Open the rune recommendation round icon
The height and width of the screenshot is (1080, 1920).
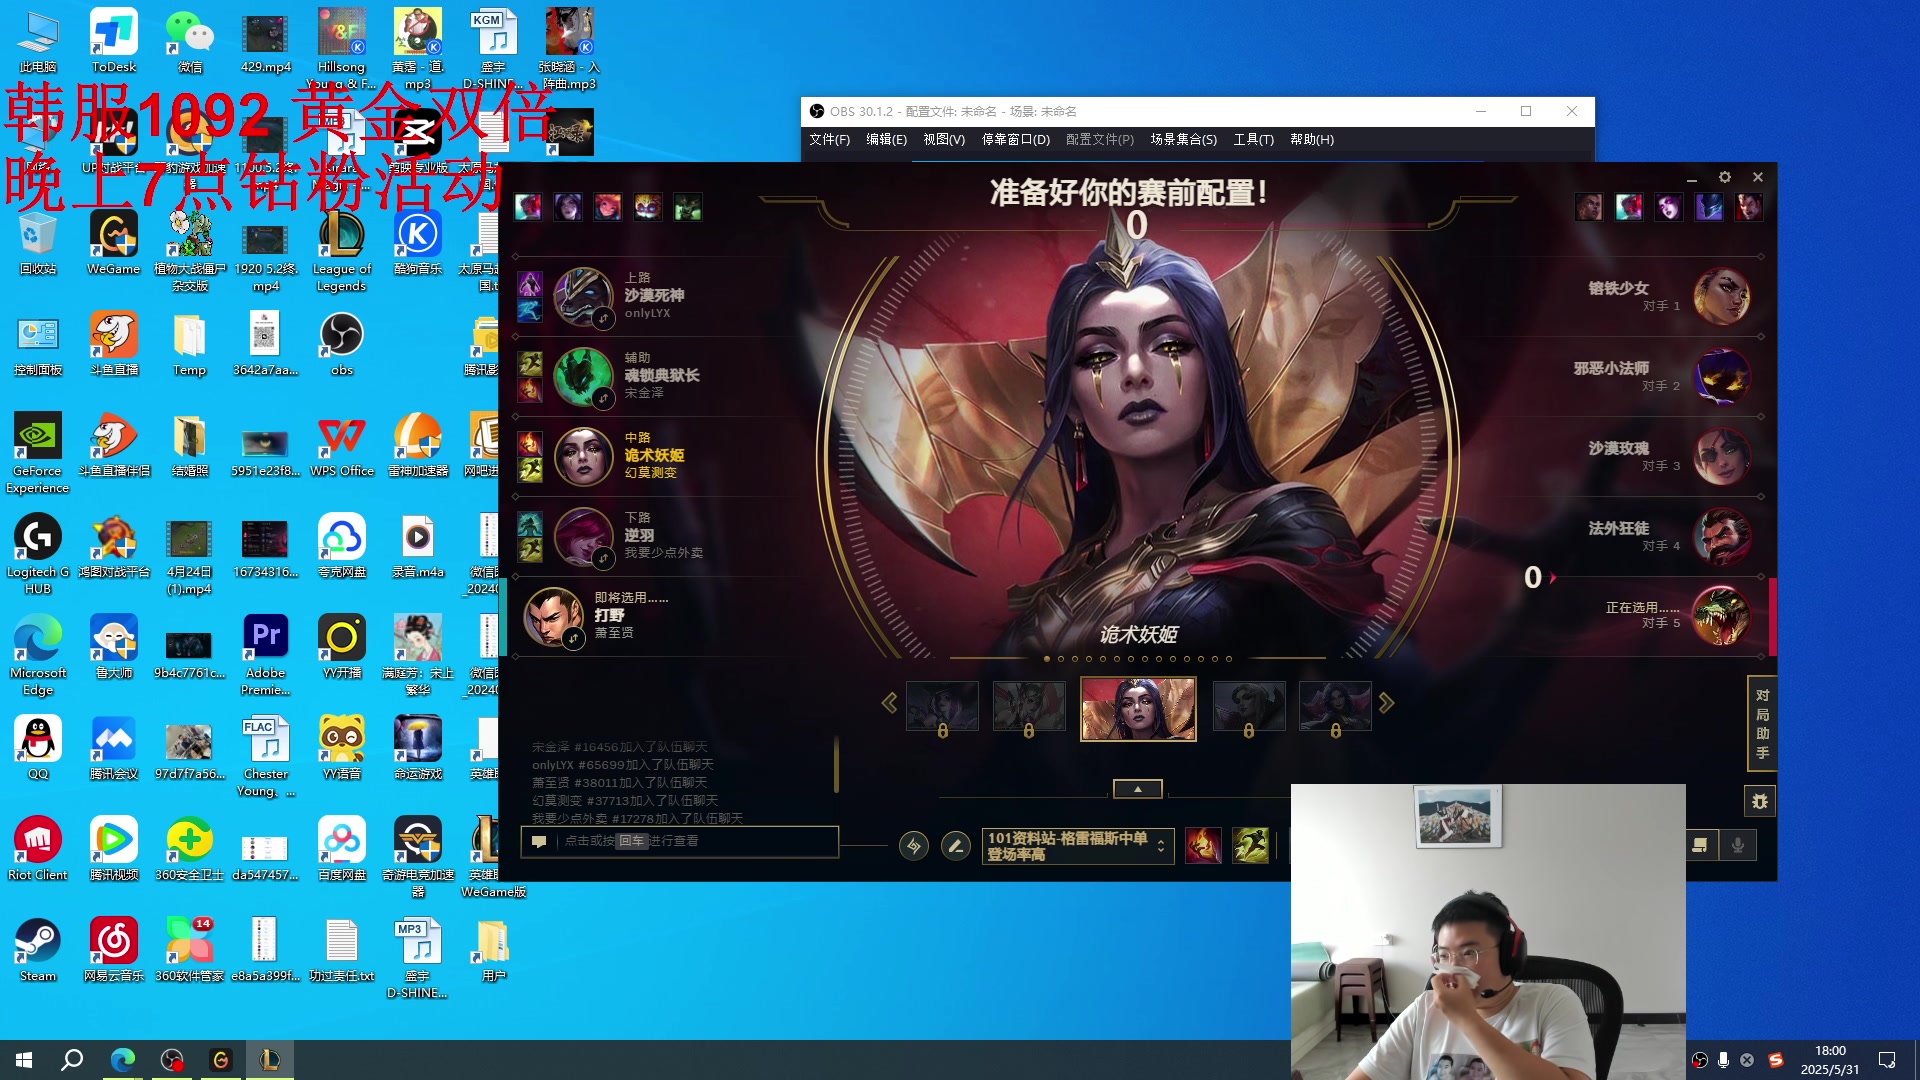click(913, 846)
